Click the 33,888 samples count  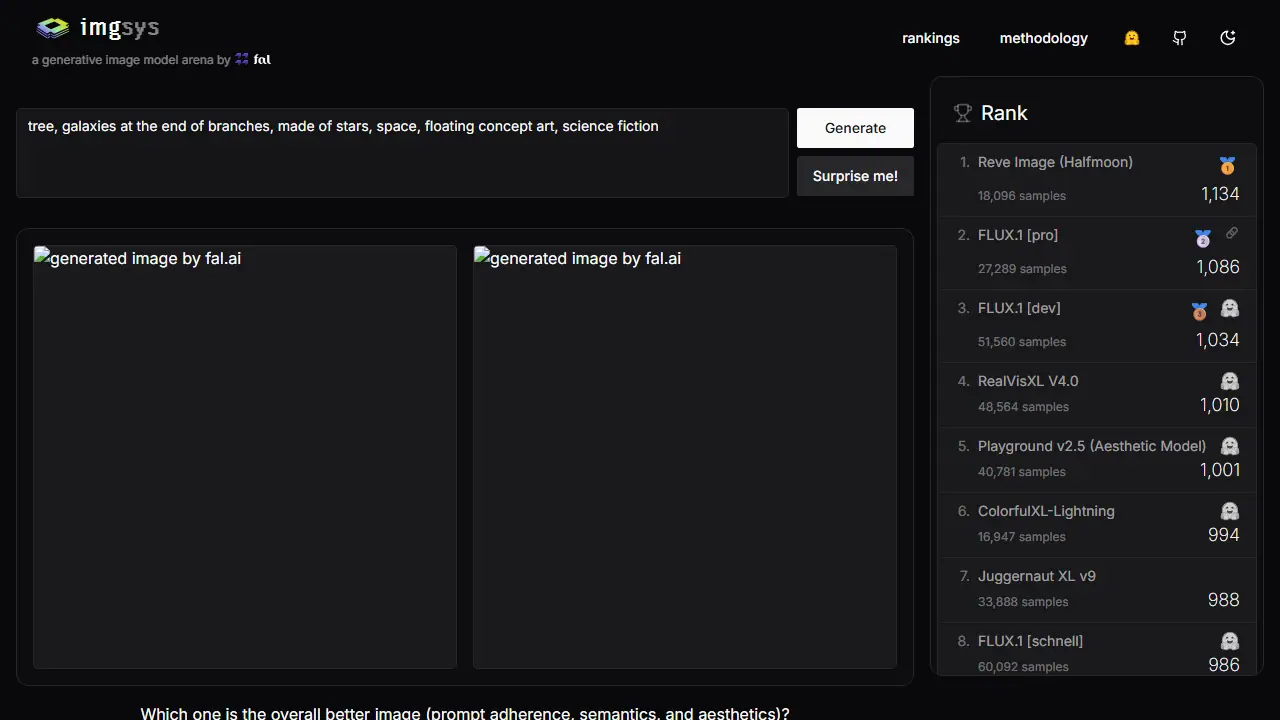(x=1023, y=602)
